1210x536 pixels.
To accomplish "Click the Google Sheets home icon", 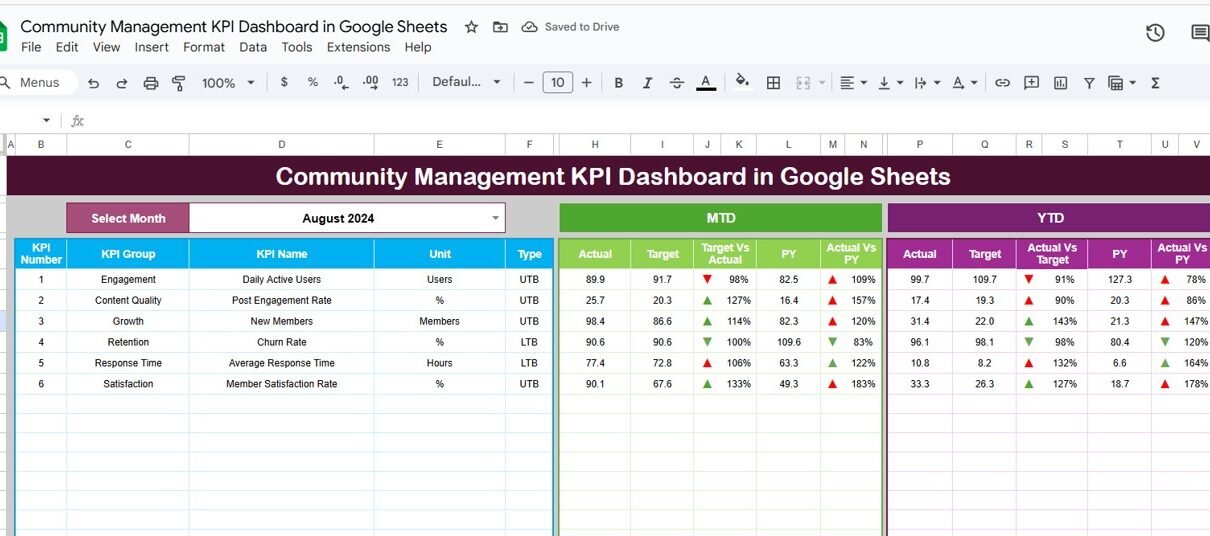I will click(3, 36).
